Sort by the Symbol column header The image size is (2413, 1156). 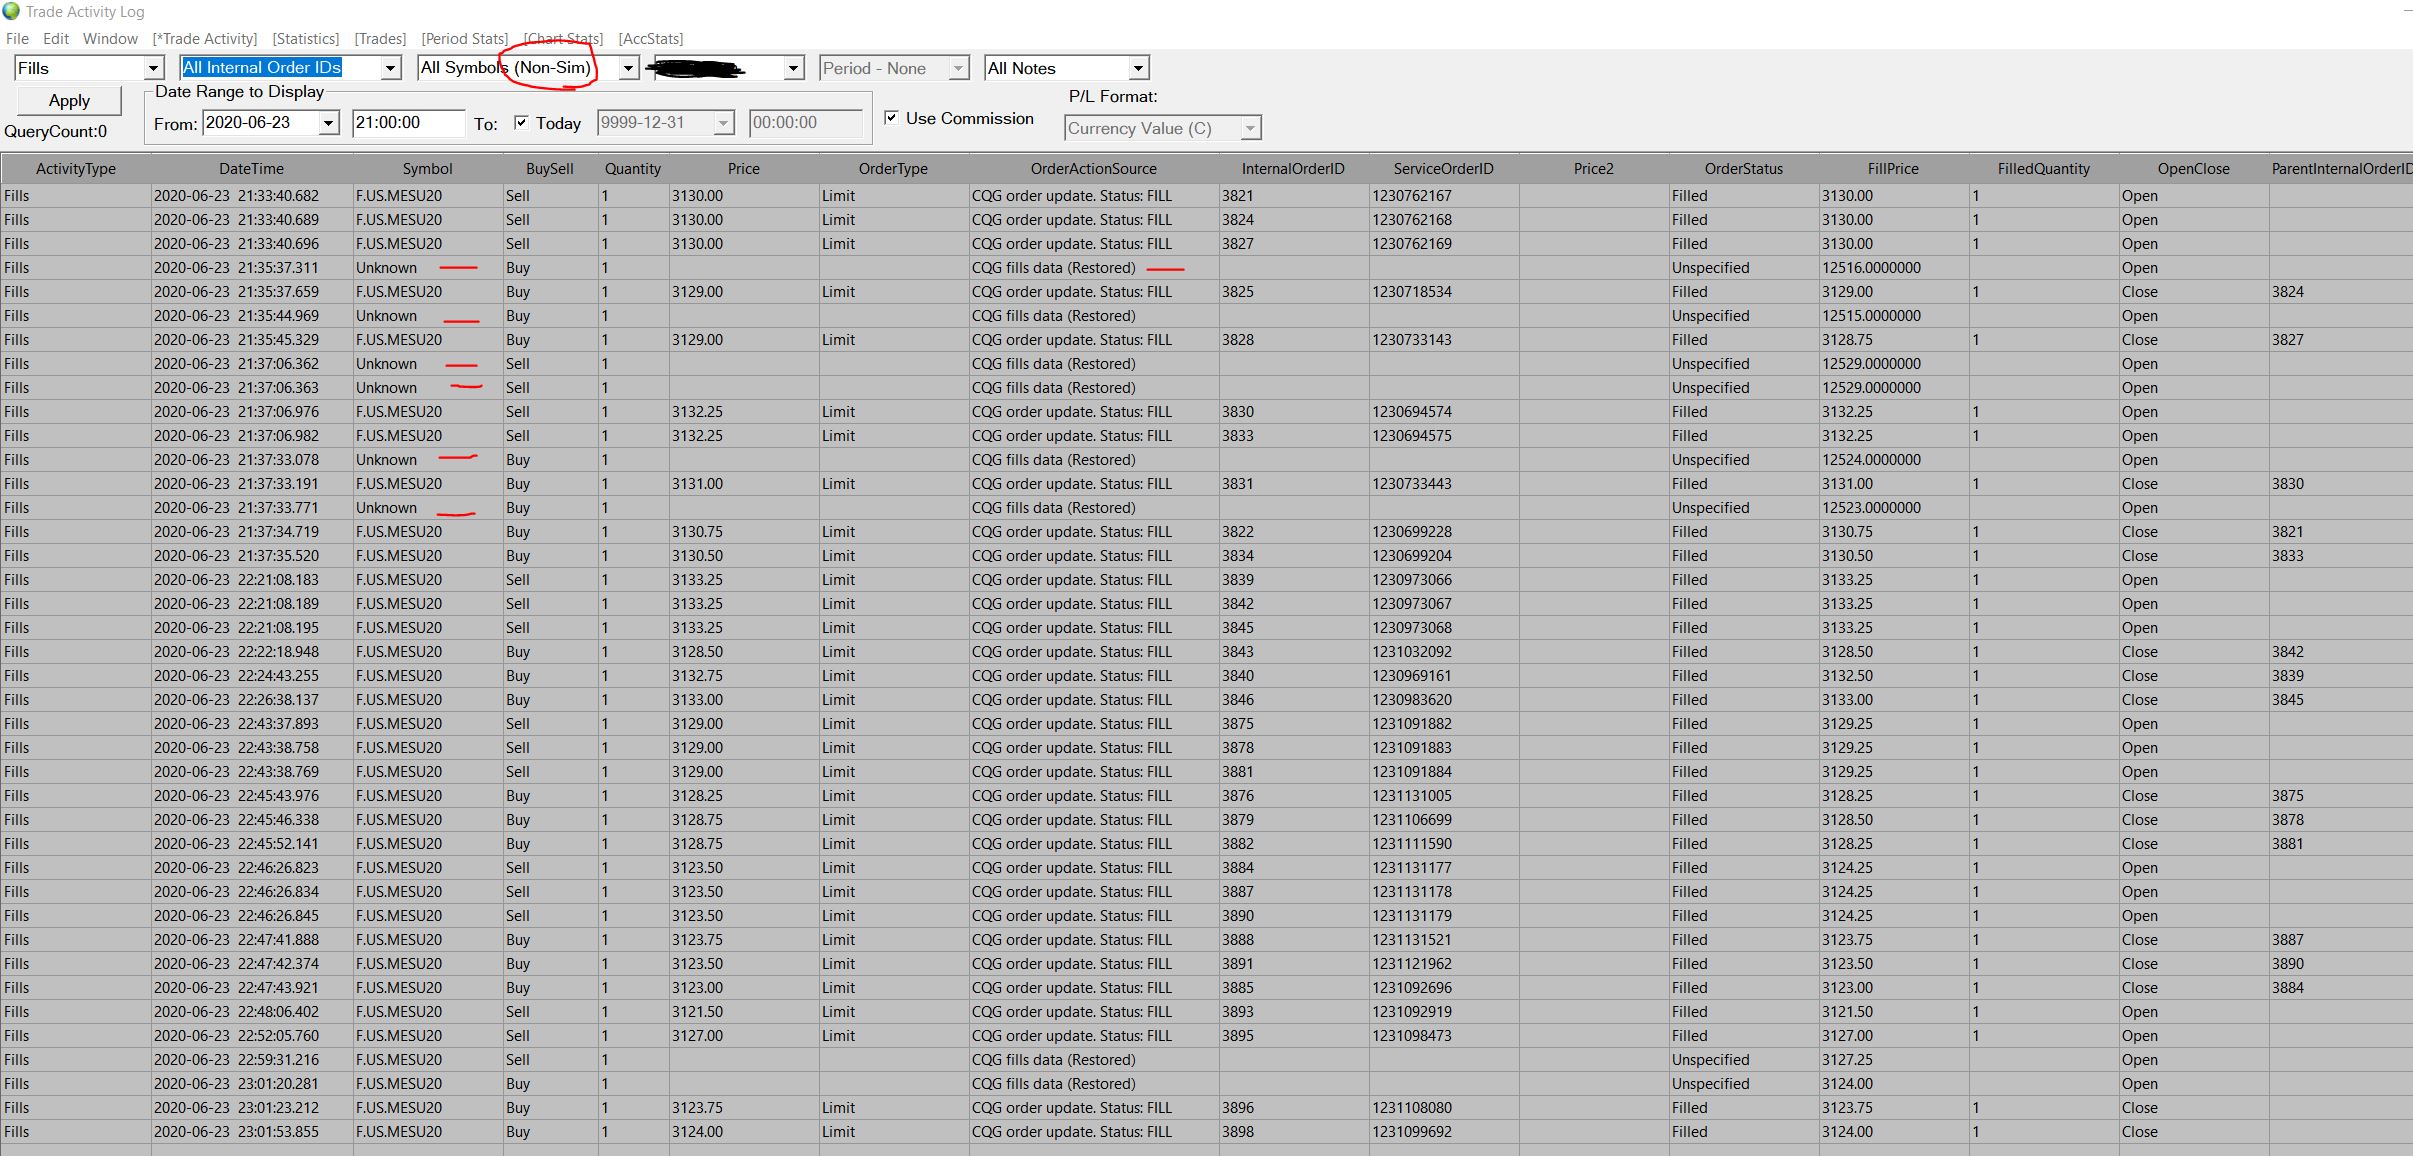pos(428,169)
